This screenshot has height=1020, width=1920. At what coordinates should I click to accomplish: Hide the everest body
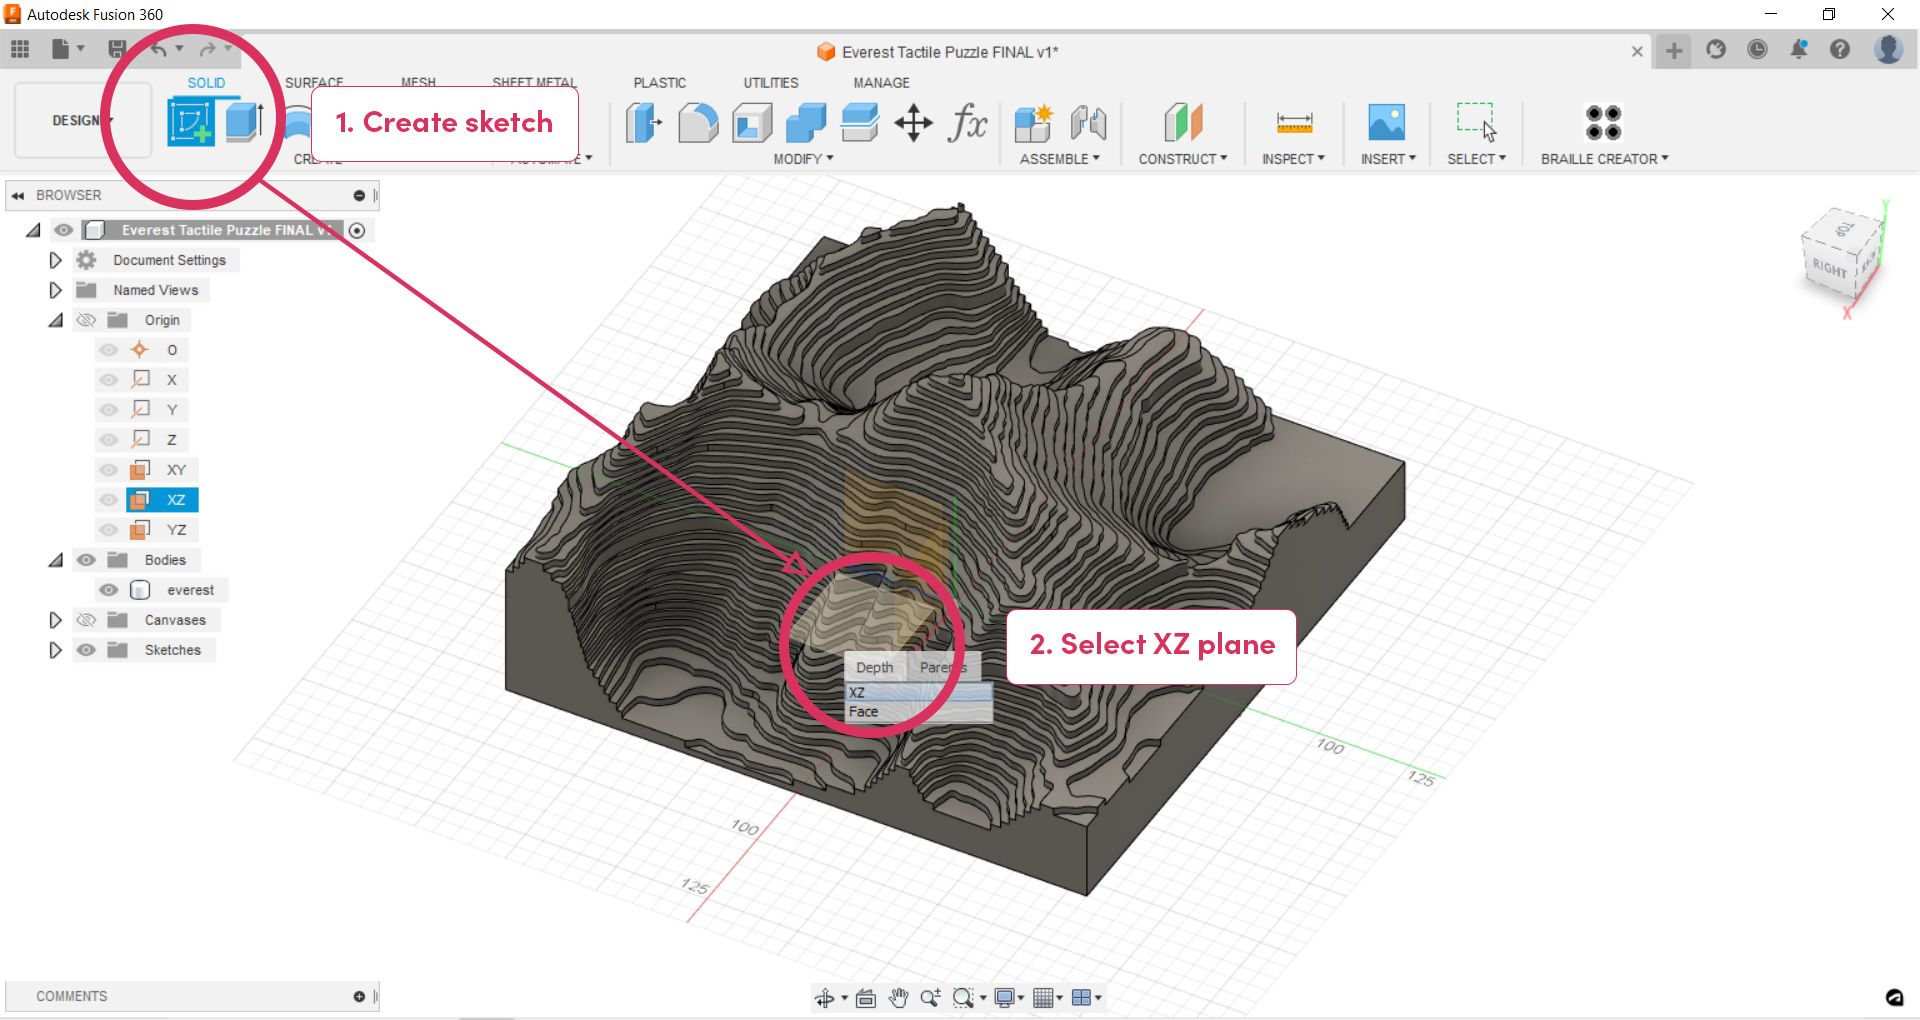[x=109, y=590]
